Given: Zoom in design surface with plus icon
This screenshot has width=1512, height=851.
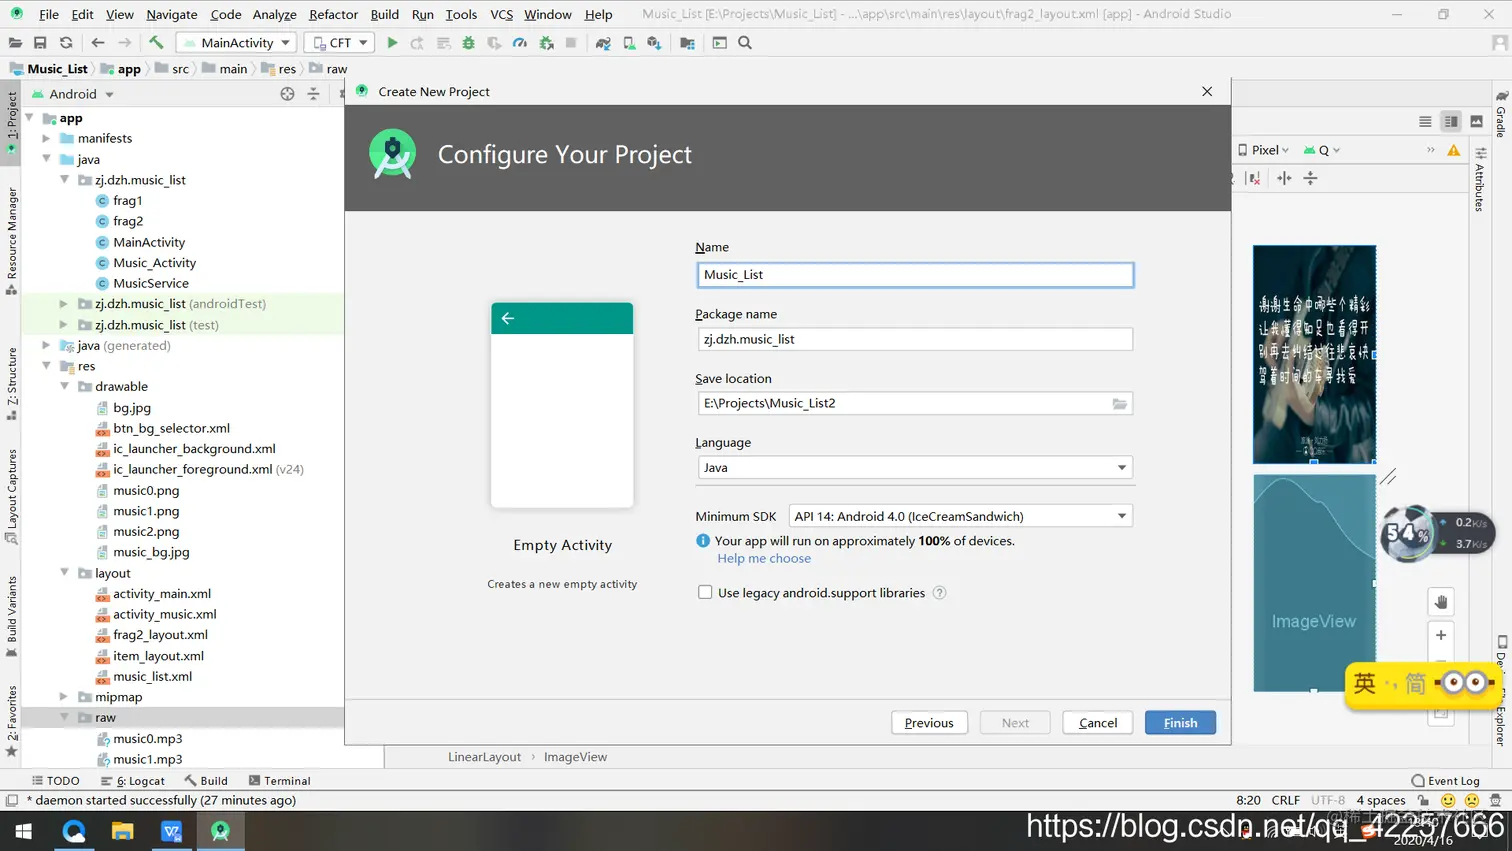Looking at the screenshot, I should (1441, 635).
